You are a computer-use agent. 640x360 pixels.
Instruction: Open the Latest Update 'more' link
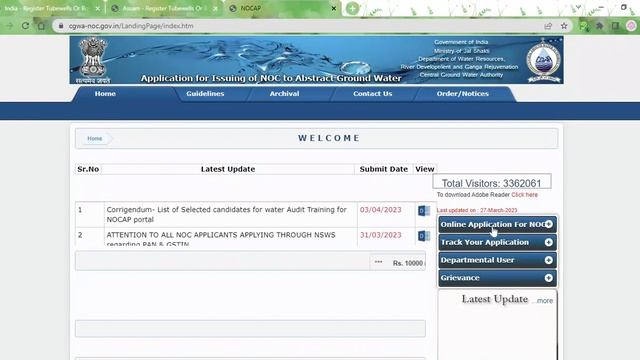point(544,301)
